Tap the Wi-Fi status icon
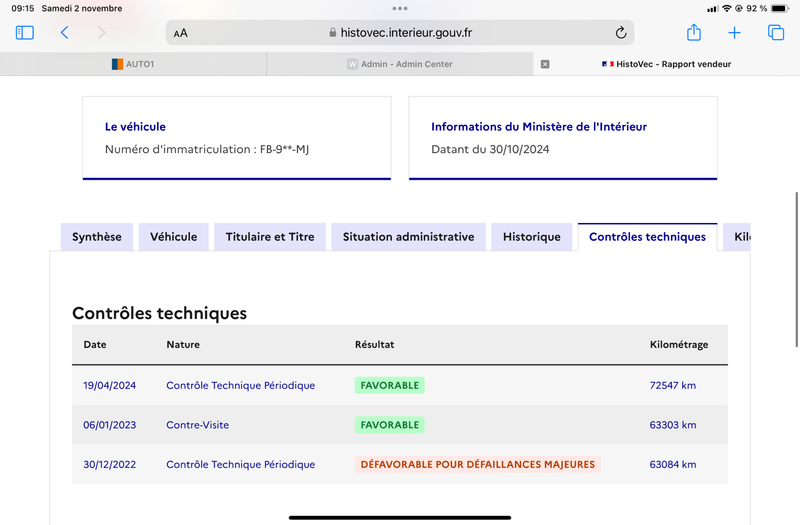This screenshot has height=525, width=800. [727, 8]
